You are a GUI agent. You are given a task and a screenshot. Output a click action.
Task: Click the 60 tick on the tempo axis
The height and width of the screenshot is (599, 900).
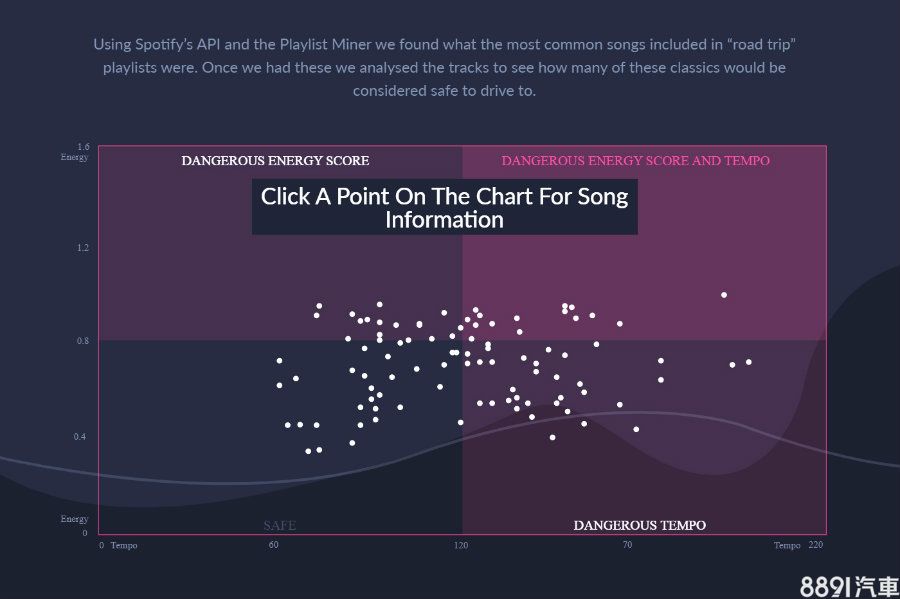(x=274, y=546)
